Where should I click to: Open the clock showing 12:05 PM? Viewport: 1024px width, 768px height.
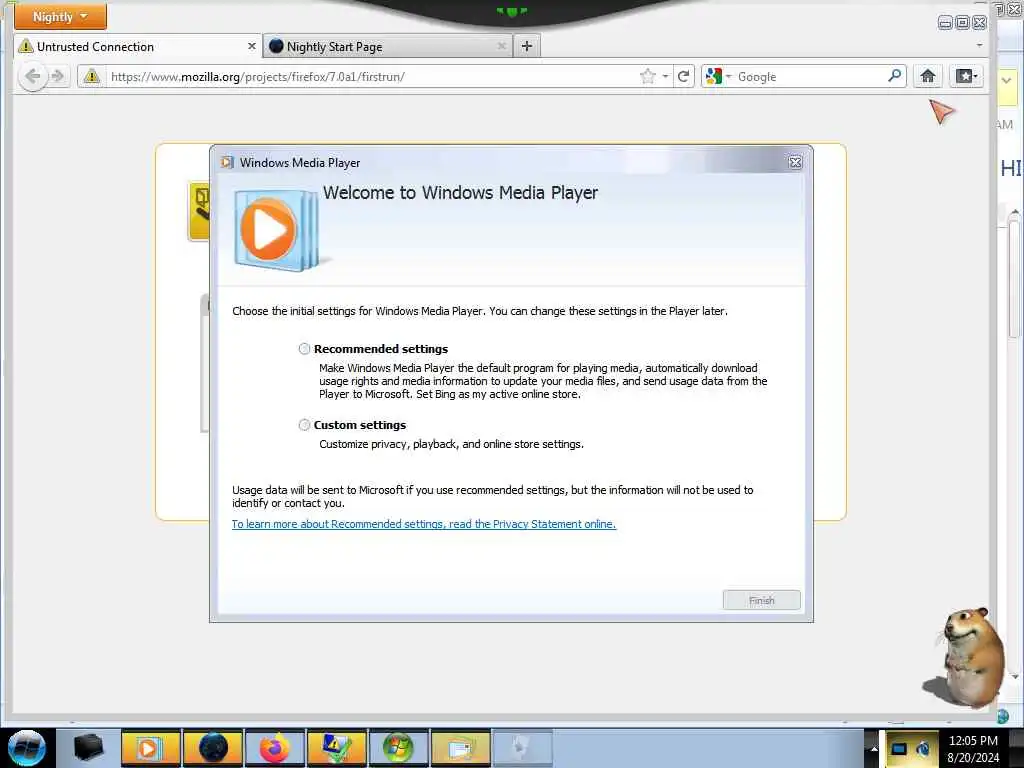(973, 749)
